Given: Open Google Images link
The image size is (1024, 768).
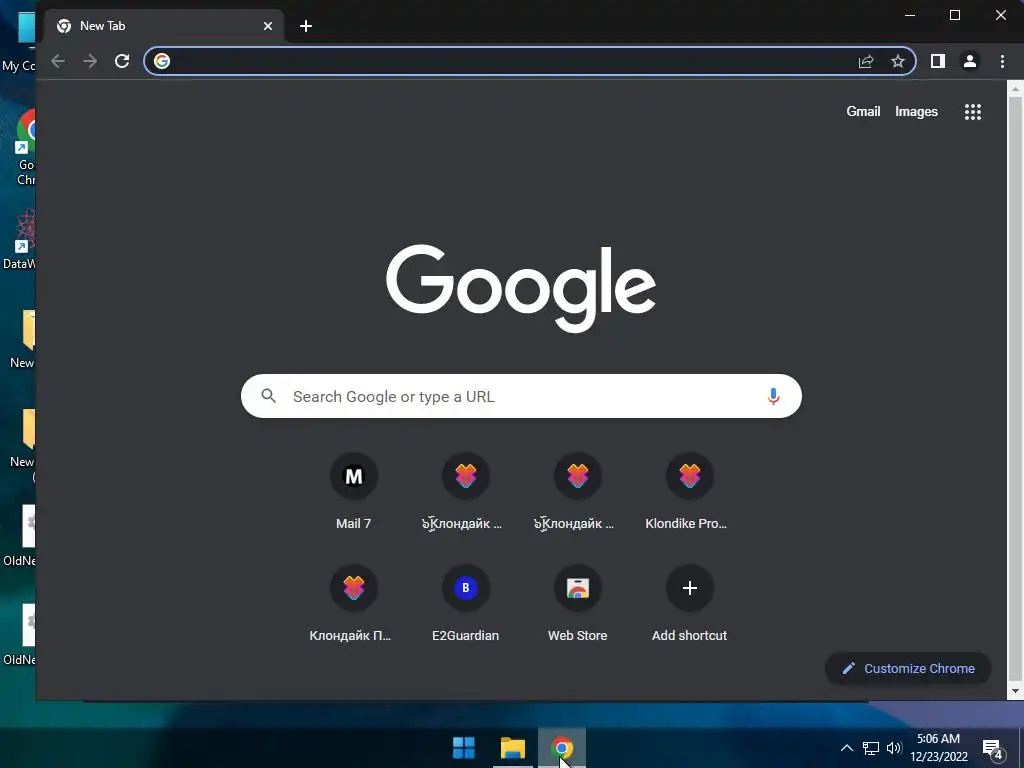Looking at the screenshot, I should click(x=916, y=112).
